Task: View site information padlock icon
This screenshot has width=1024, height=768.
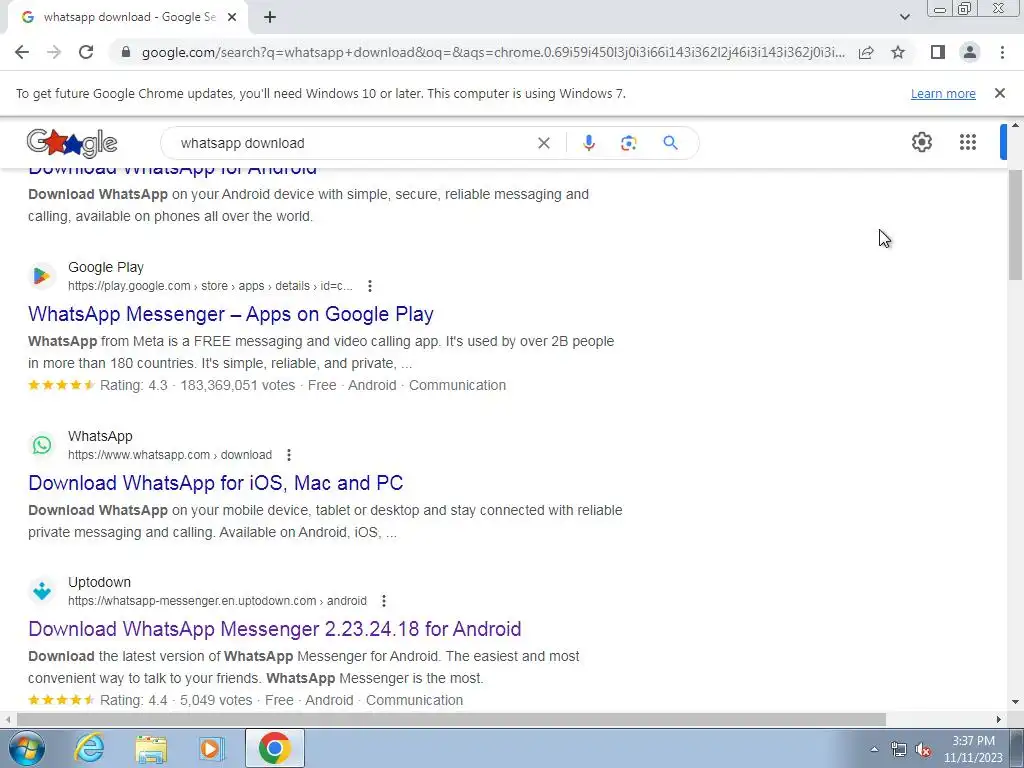Action: tap(126, 52)
